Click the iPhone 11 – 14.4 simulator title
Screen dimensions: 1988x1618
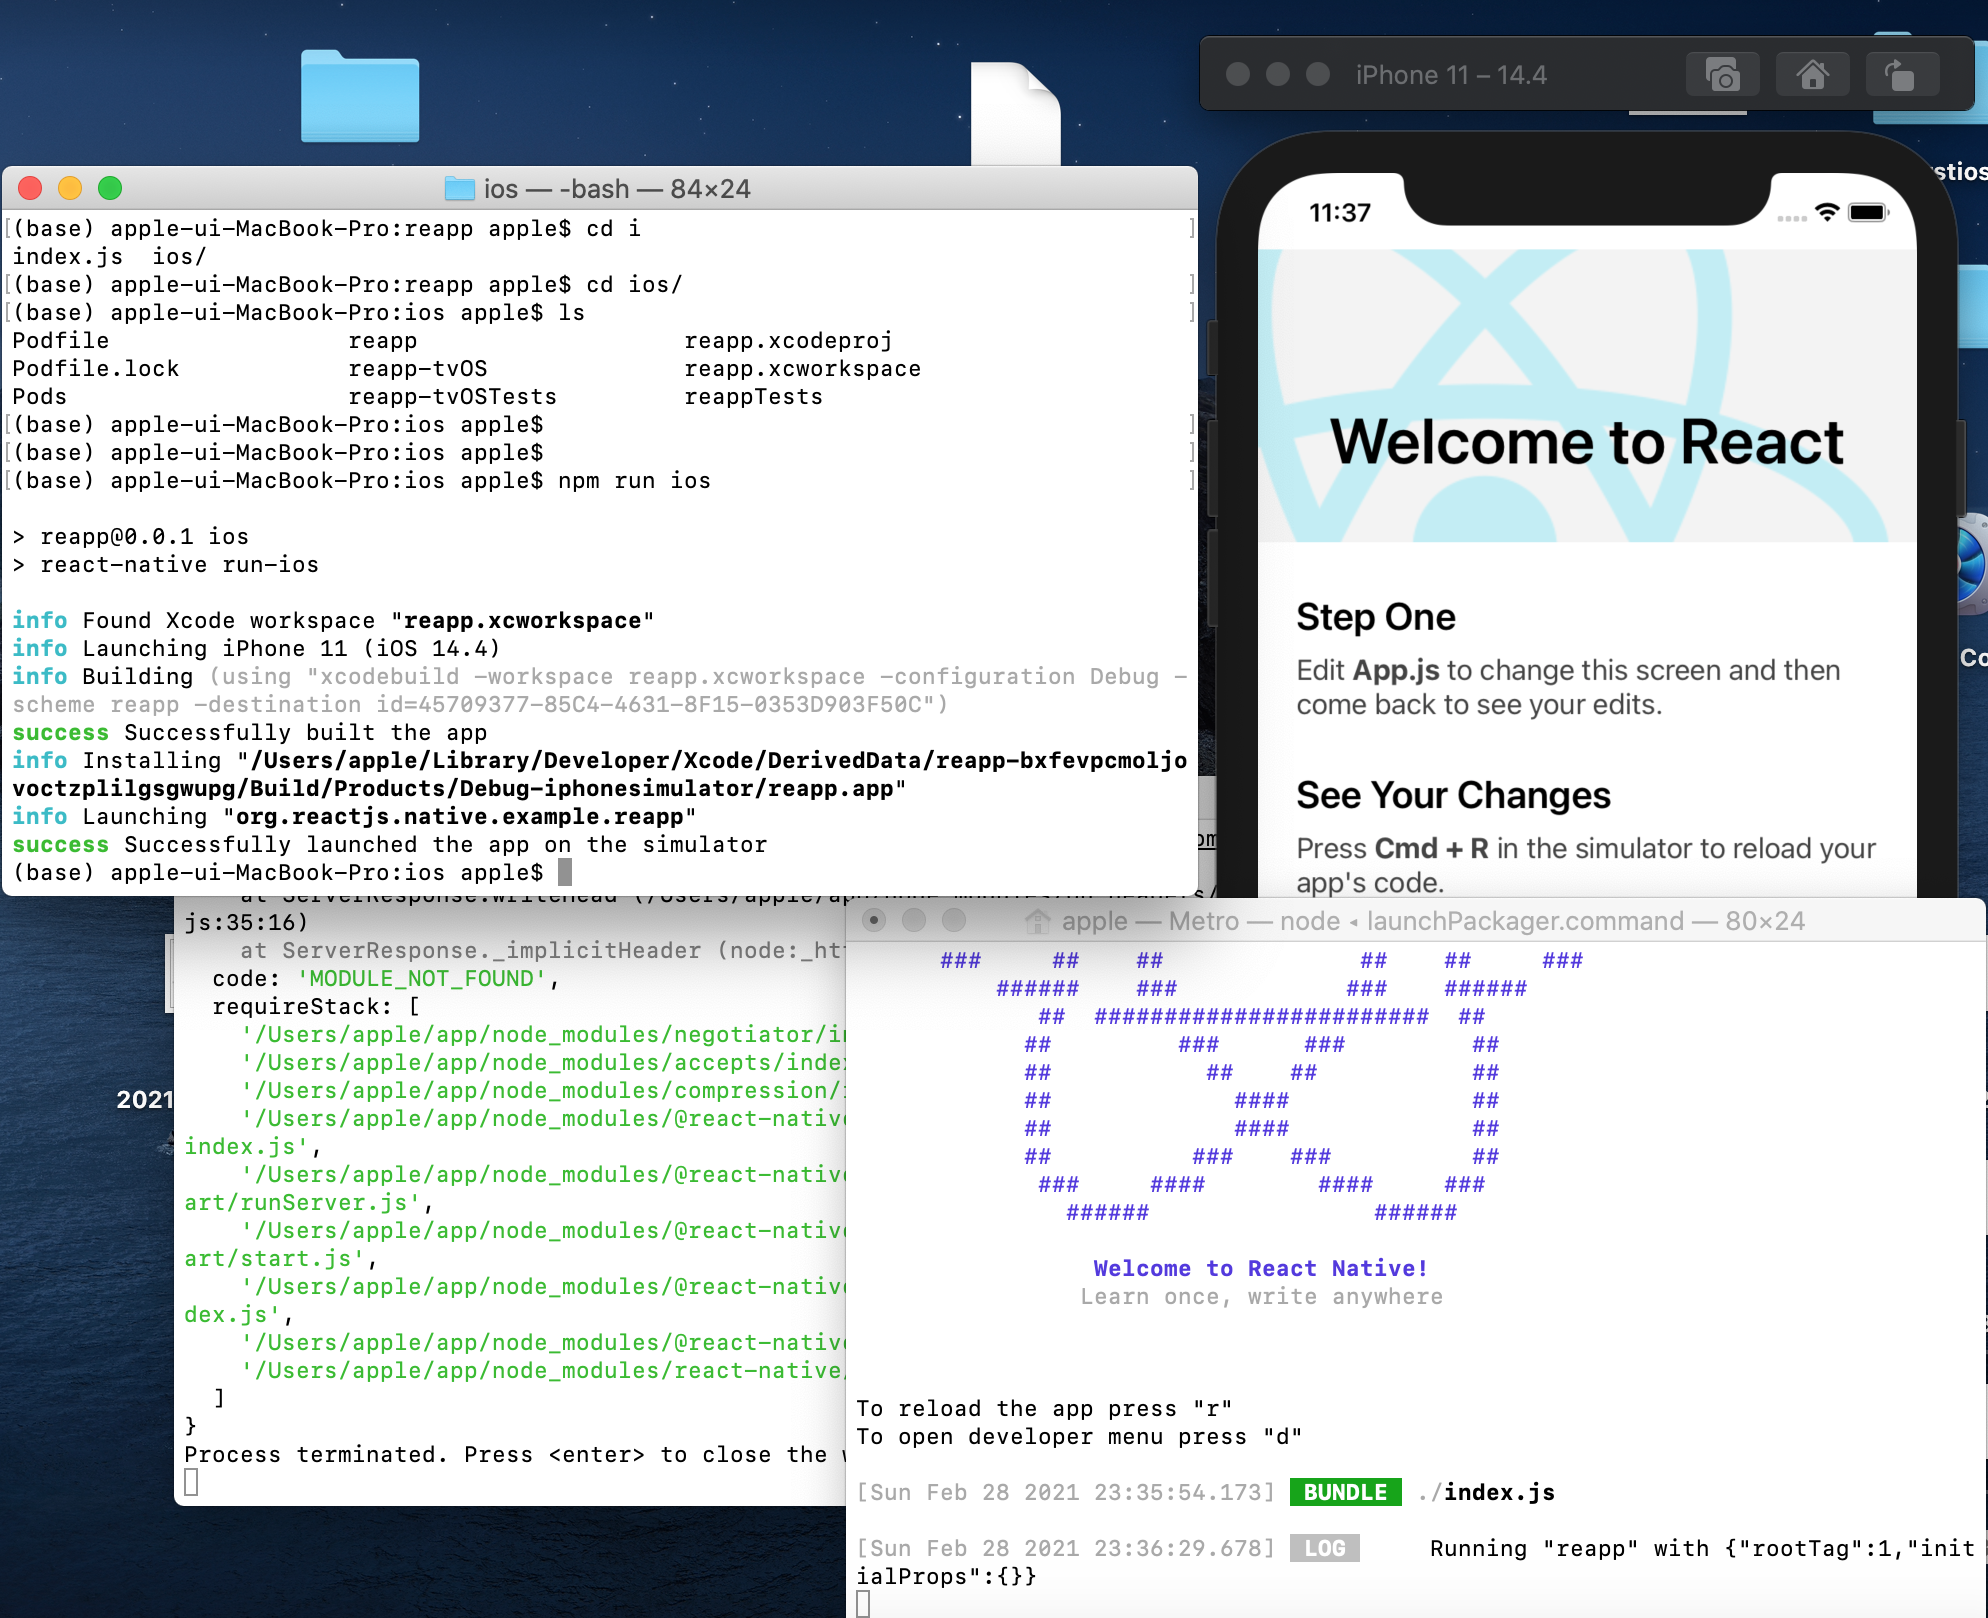(x=1450, y=75)
